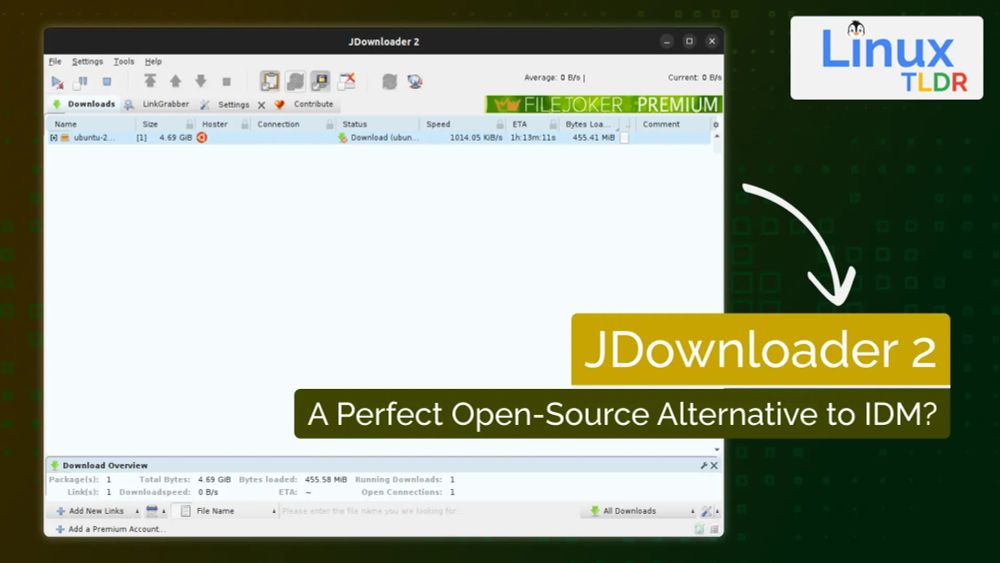The width and height of the screenshot is (1000, 563).
Task: Click the green status icon at bottom right
Action: click(700, 529)
